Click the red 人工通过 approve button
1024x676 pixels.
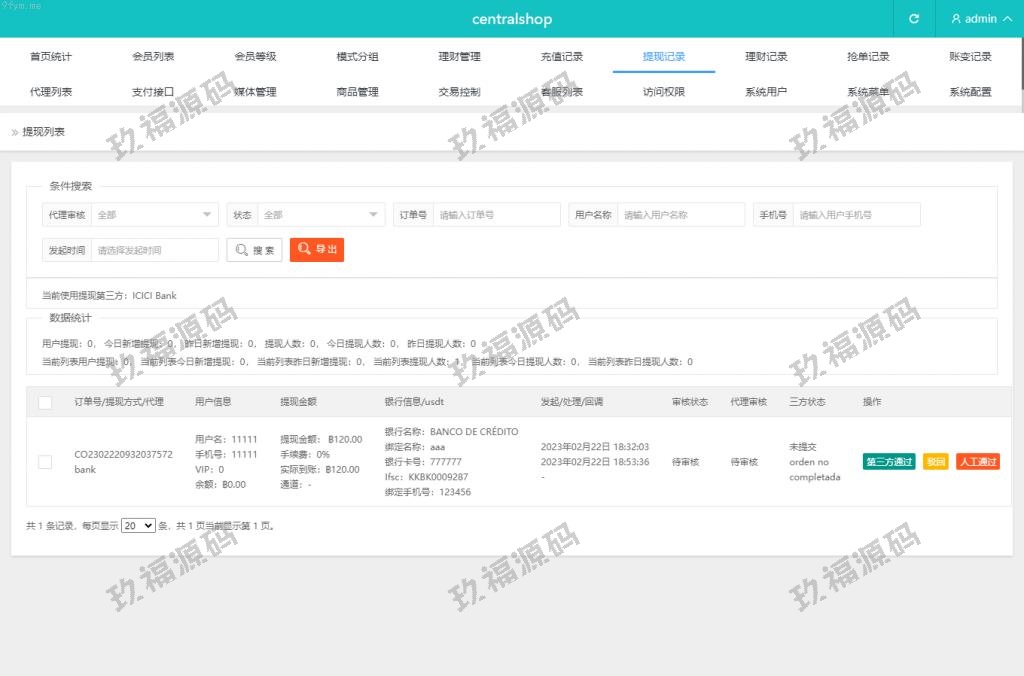(x=977, y=462)
